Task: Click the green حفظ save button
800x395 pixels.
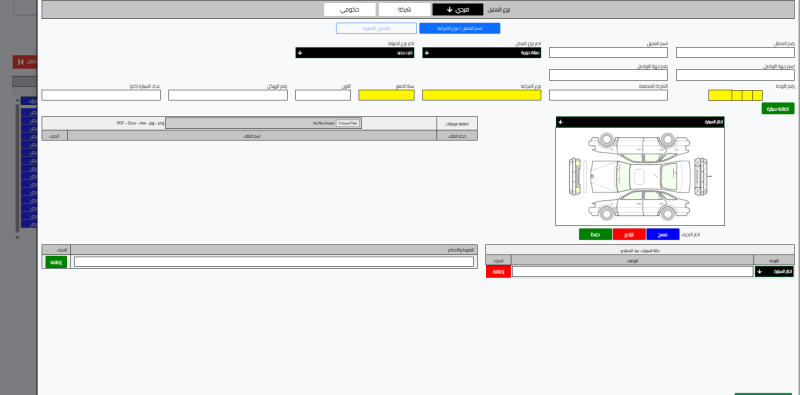Action: point(595,235)
